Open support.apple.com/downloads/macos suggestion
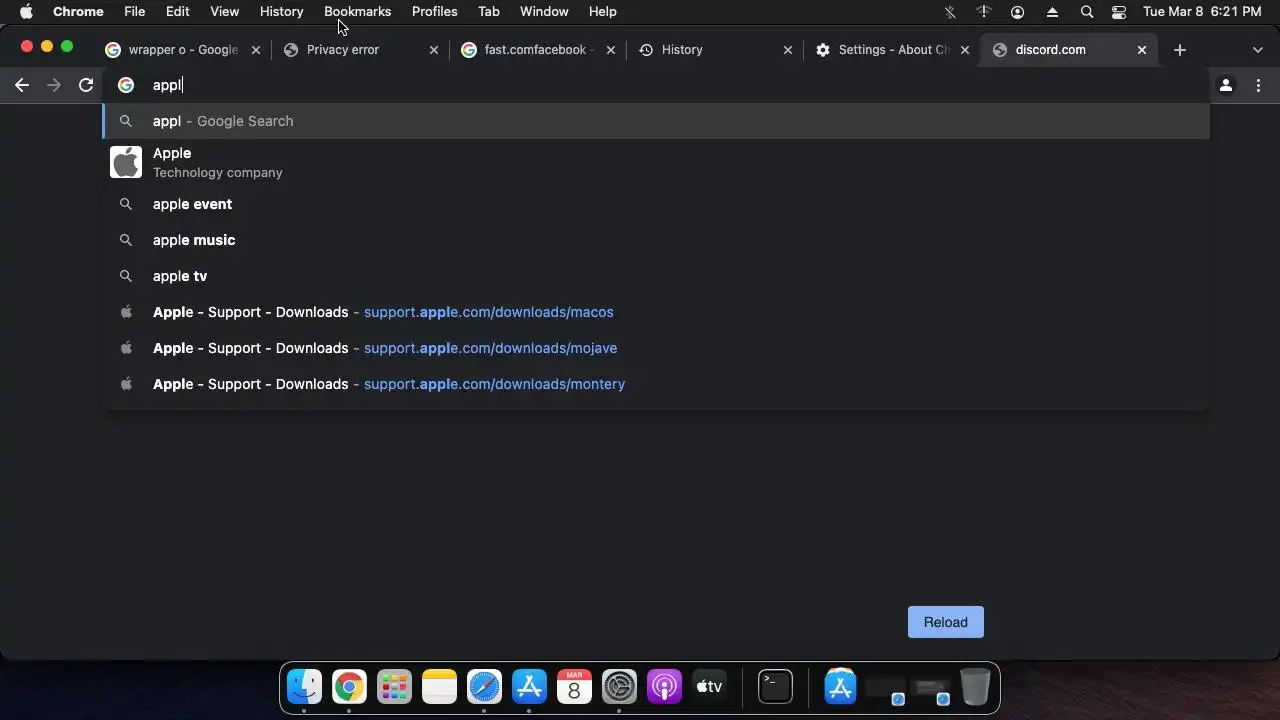The width and height of the screenshot is (1280, 720). [x=656, y=312]
